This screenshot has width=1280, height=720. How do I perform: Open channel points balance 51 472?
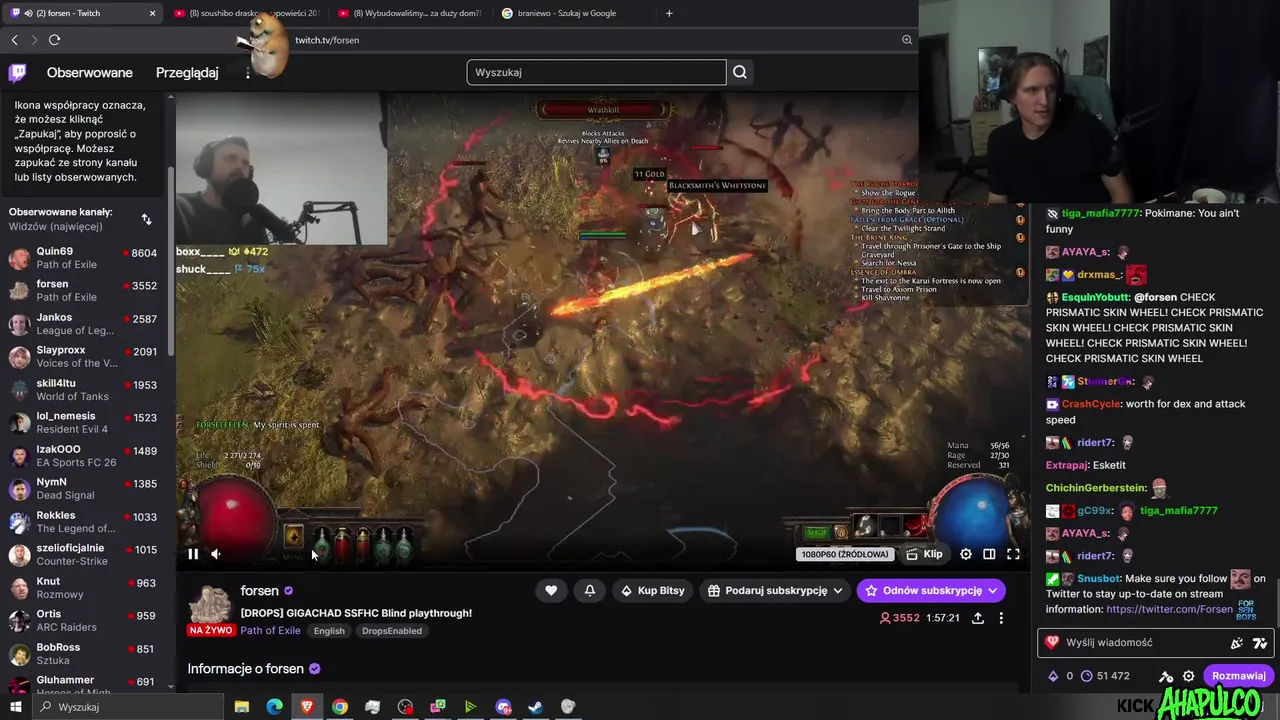1105,676
